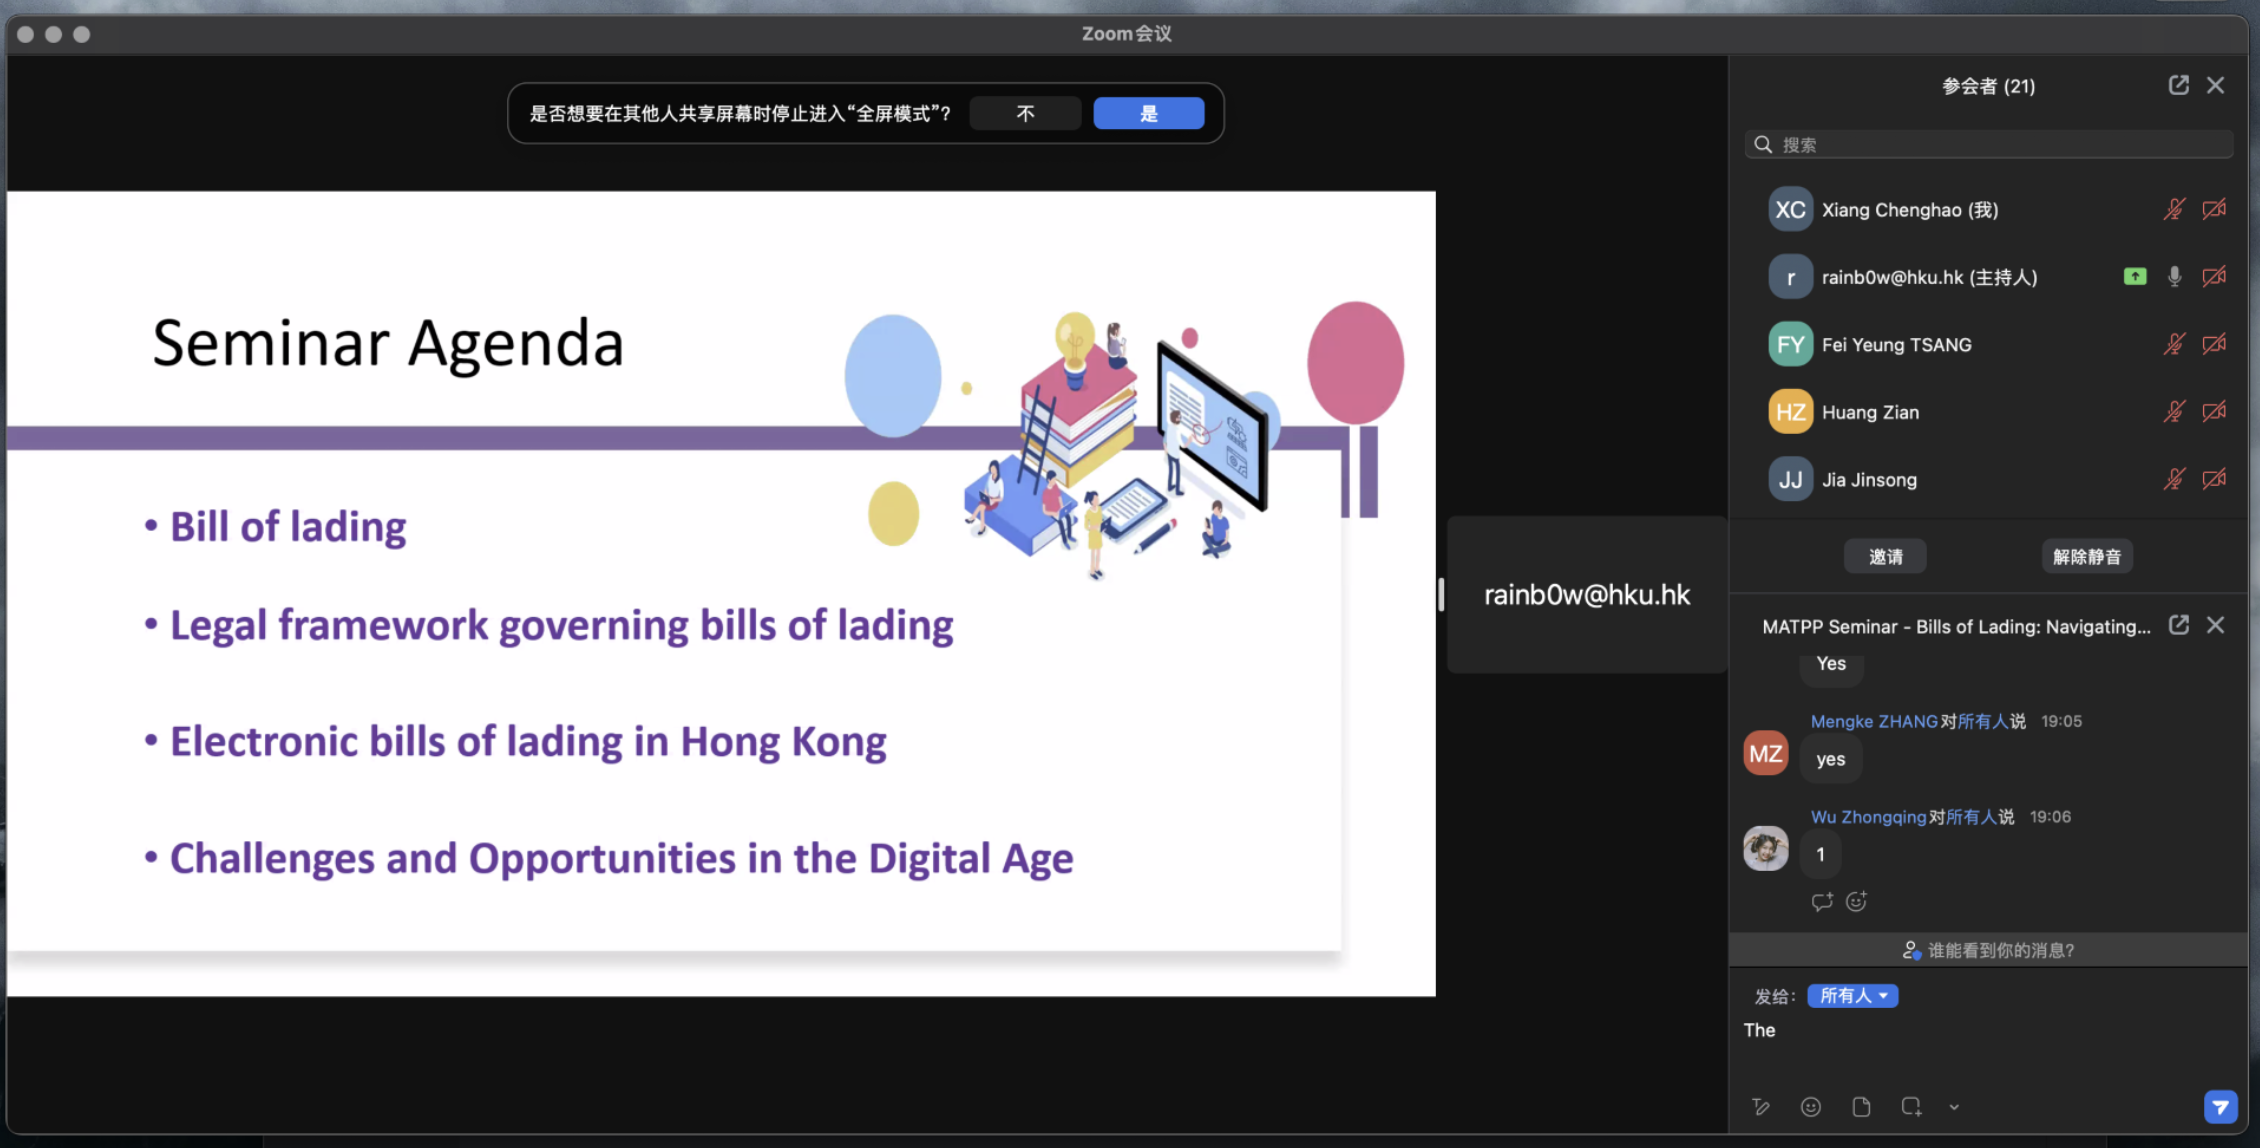2260x1148 pixels.
Task: Click the reply icon under Wu Zhongqing's message
Action: (1823, 902)
